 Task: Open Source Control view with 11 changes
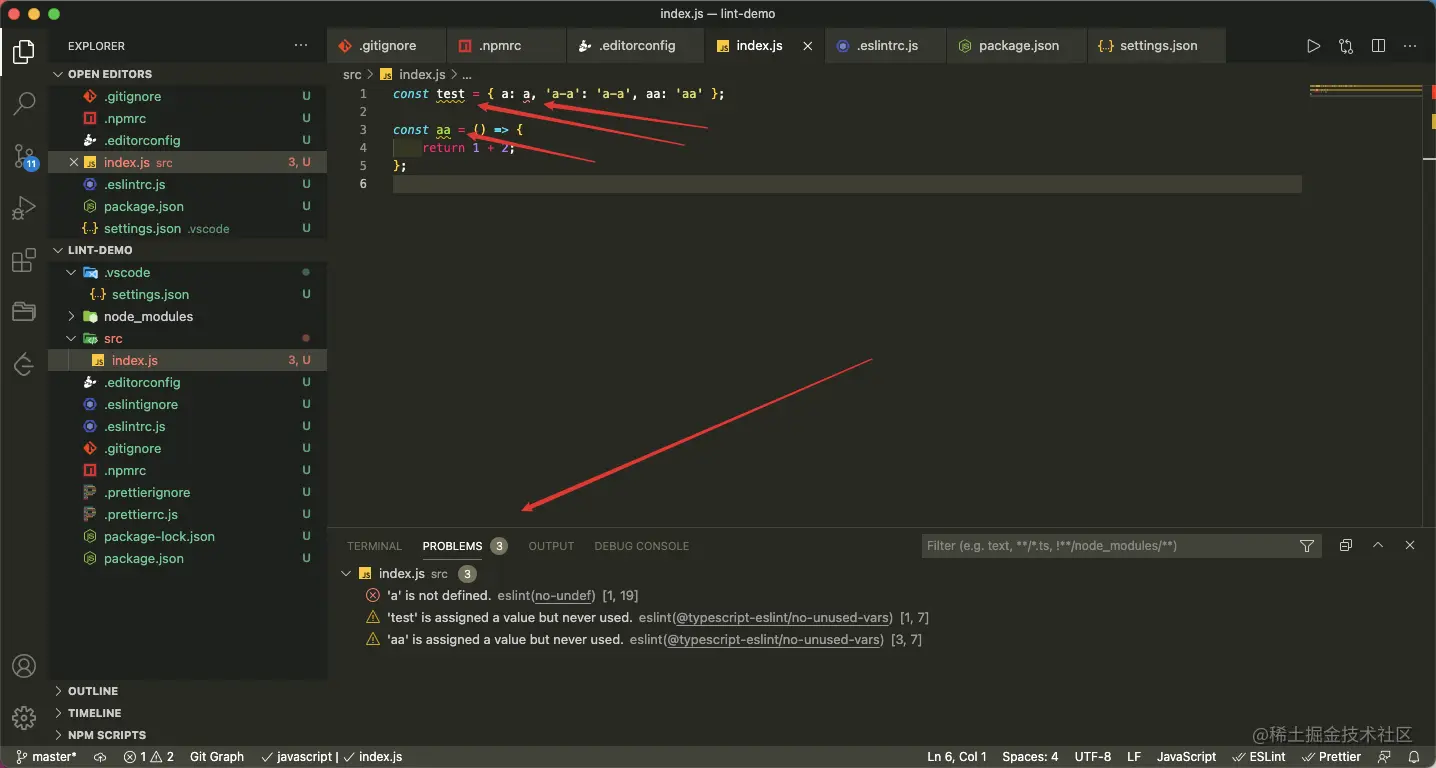pyautogui.click(x=24, y=156)
